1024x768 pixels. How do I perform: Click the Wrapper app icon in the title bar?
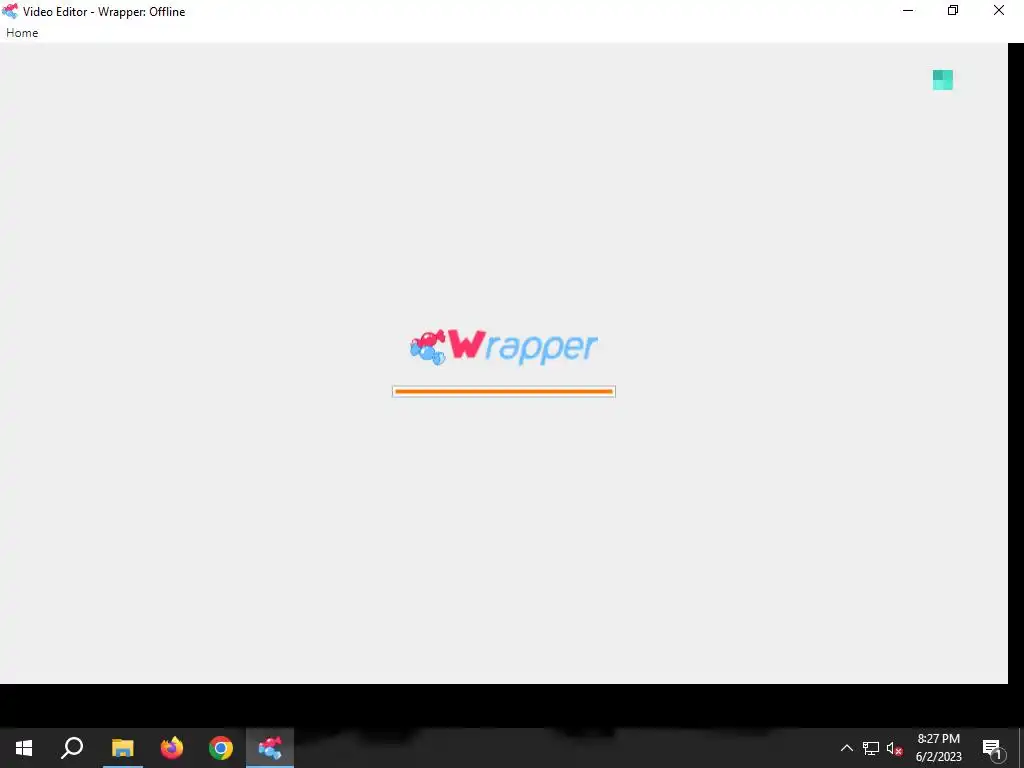pyautogui.click(x=10, y=11)
